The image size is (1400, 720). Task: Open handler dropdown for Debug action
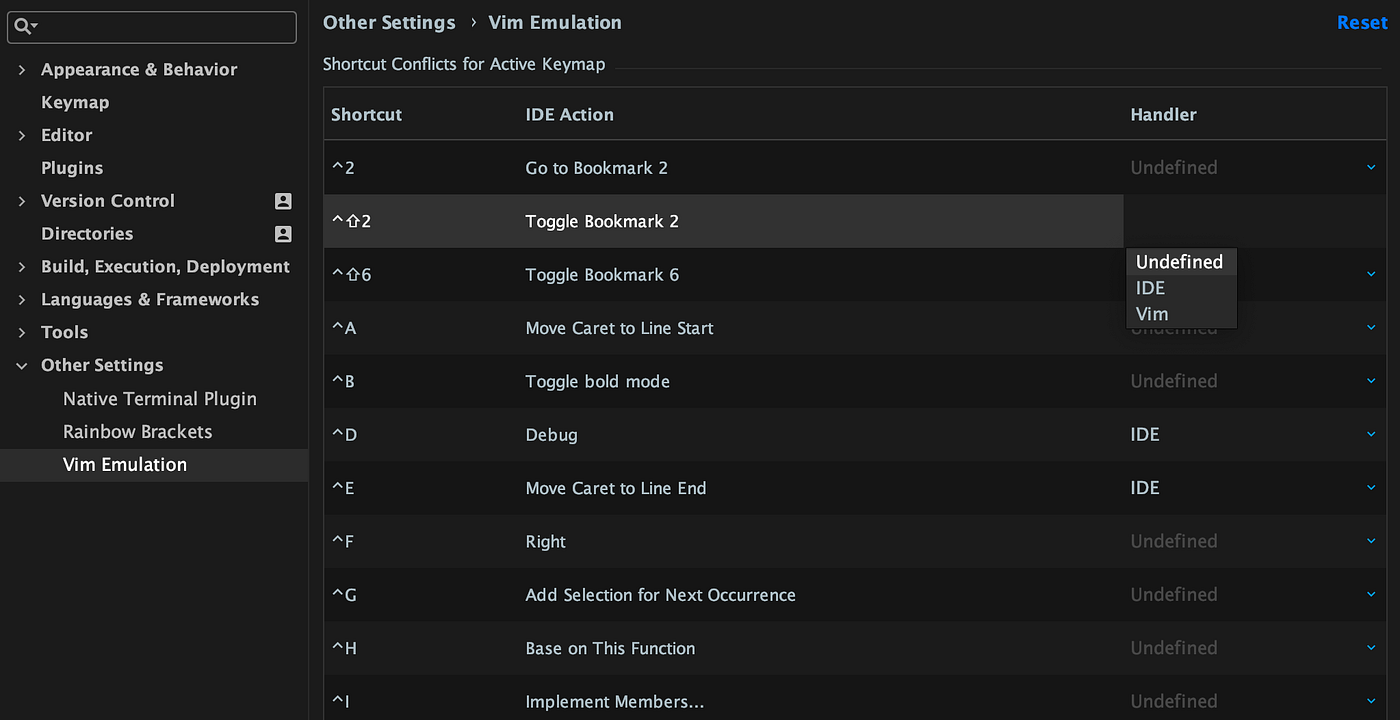[1371, 435]
